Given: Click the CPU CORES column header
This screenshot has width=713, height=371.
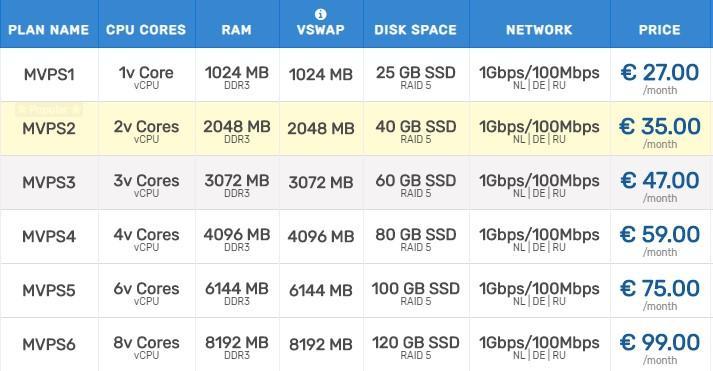Looking at the screenshot, I should (x=146, y=30).
